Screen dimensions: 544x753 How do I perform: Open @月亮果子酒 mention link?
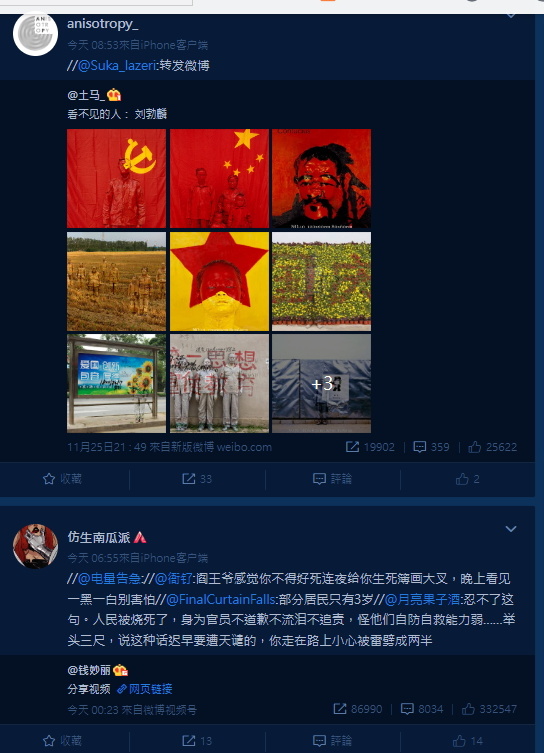tap(423, 599)
